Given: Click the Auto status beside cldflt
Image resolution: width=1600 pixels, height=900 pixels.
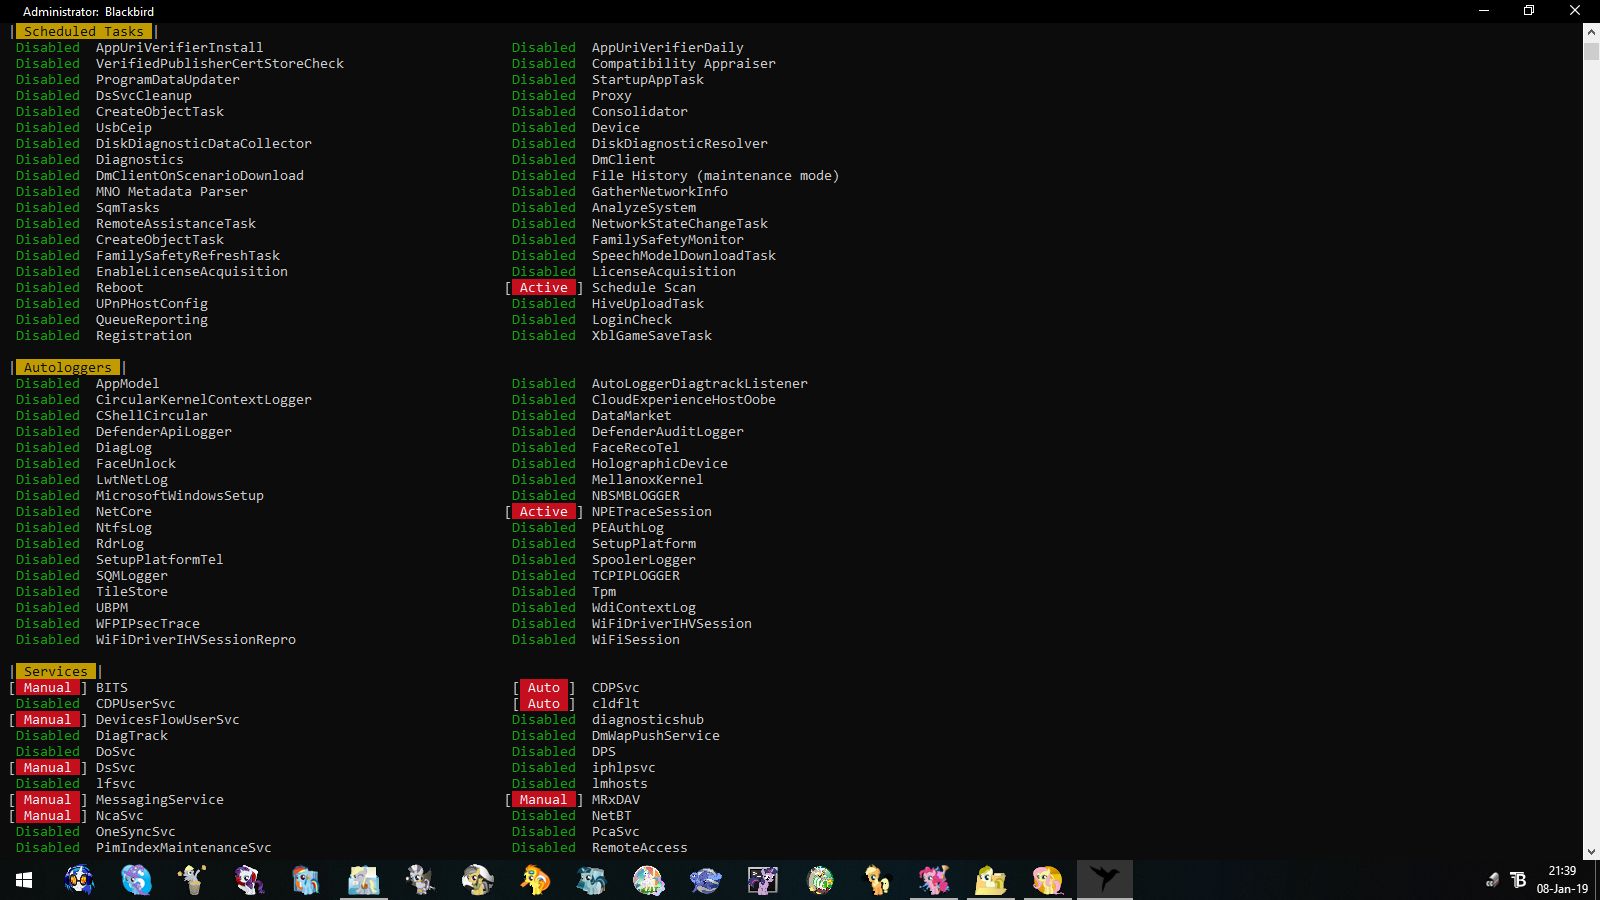Looking at the screenshot, I should tap(544, 703).
